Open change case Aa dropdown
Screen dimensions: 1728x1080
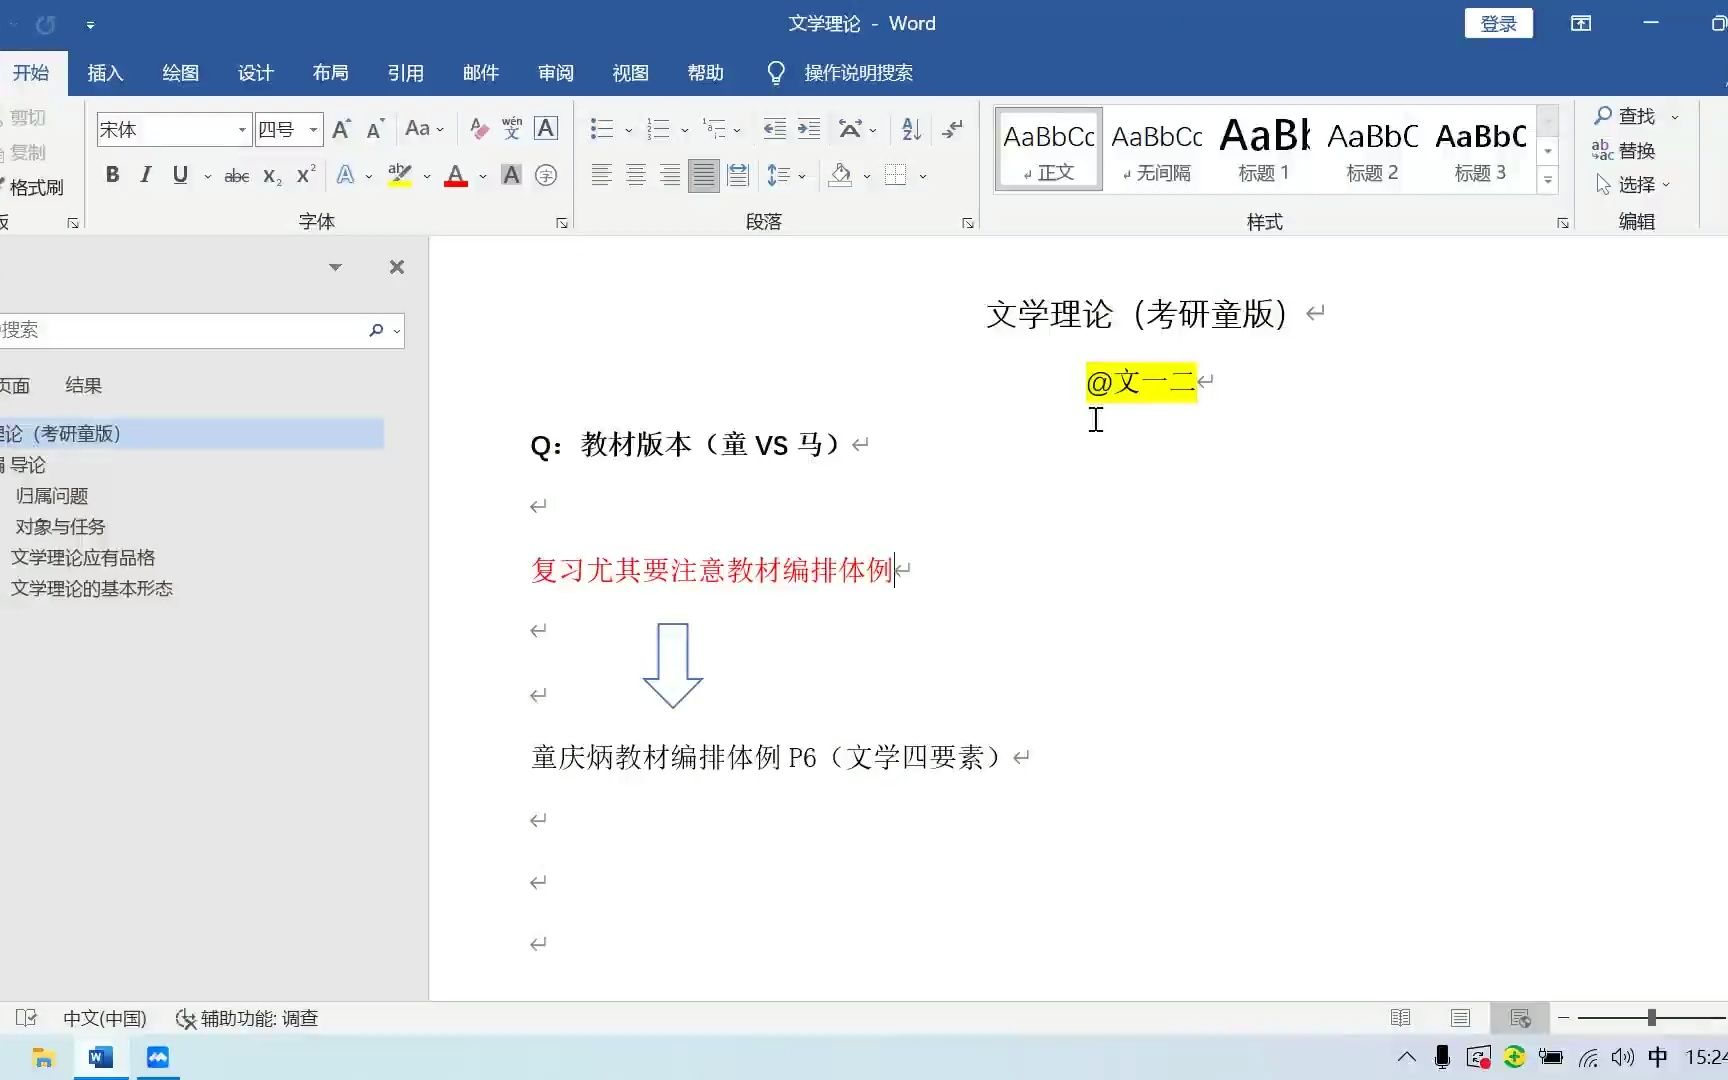424,128
